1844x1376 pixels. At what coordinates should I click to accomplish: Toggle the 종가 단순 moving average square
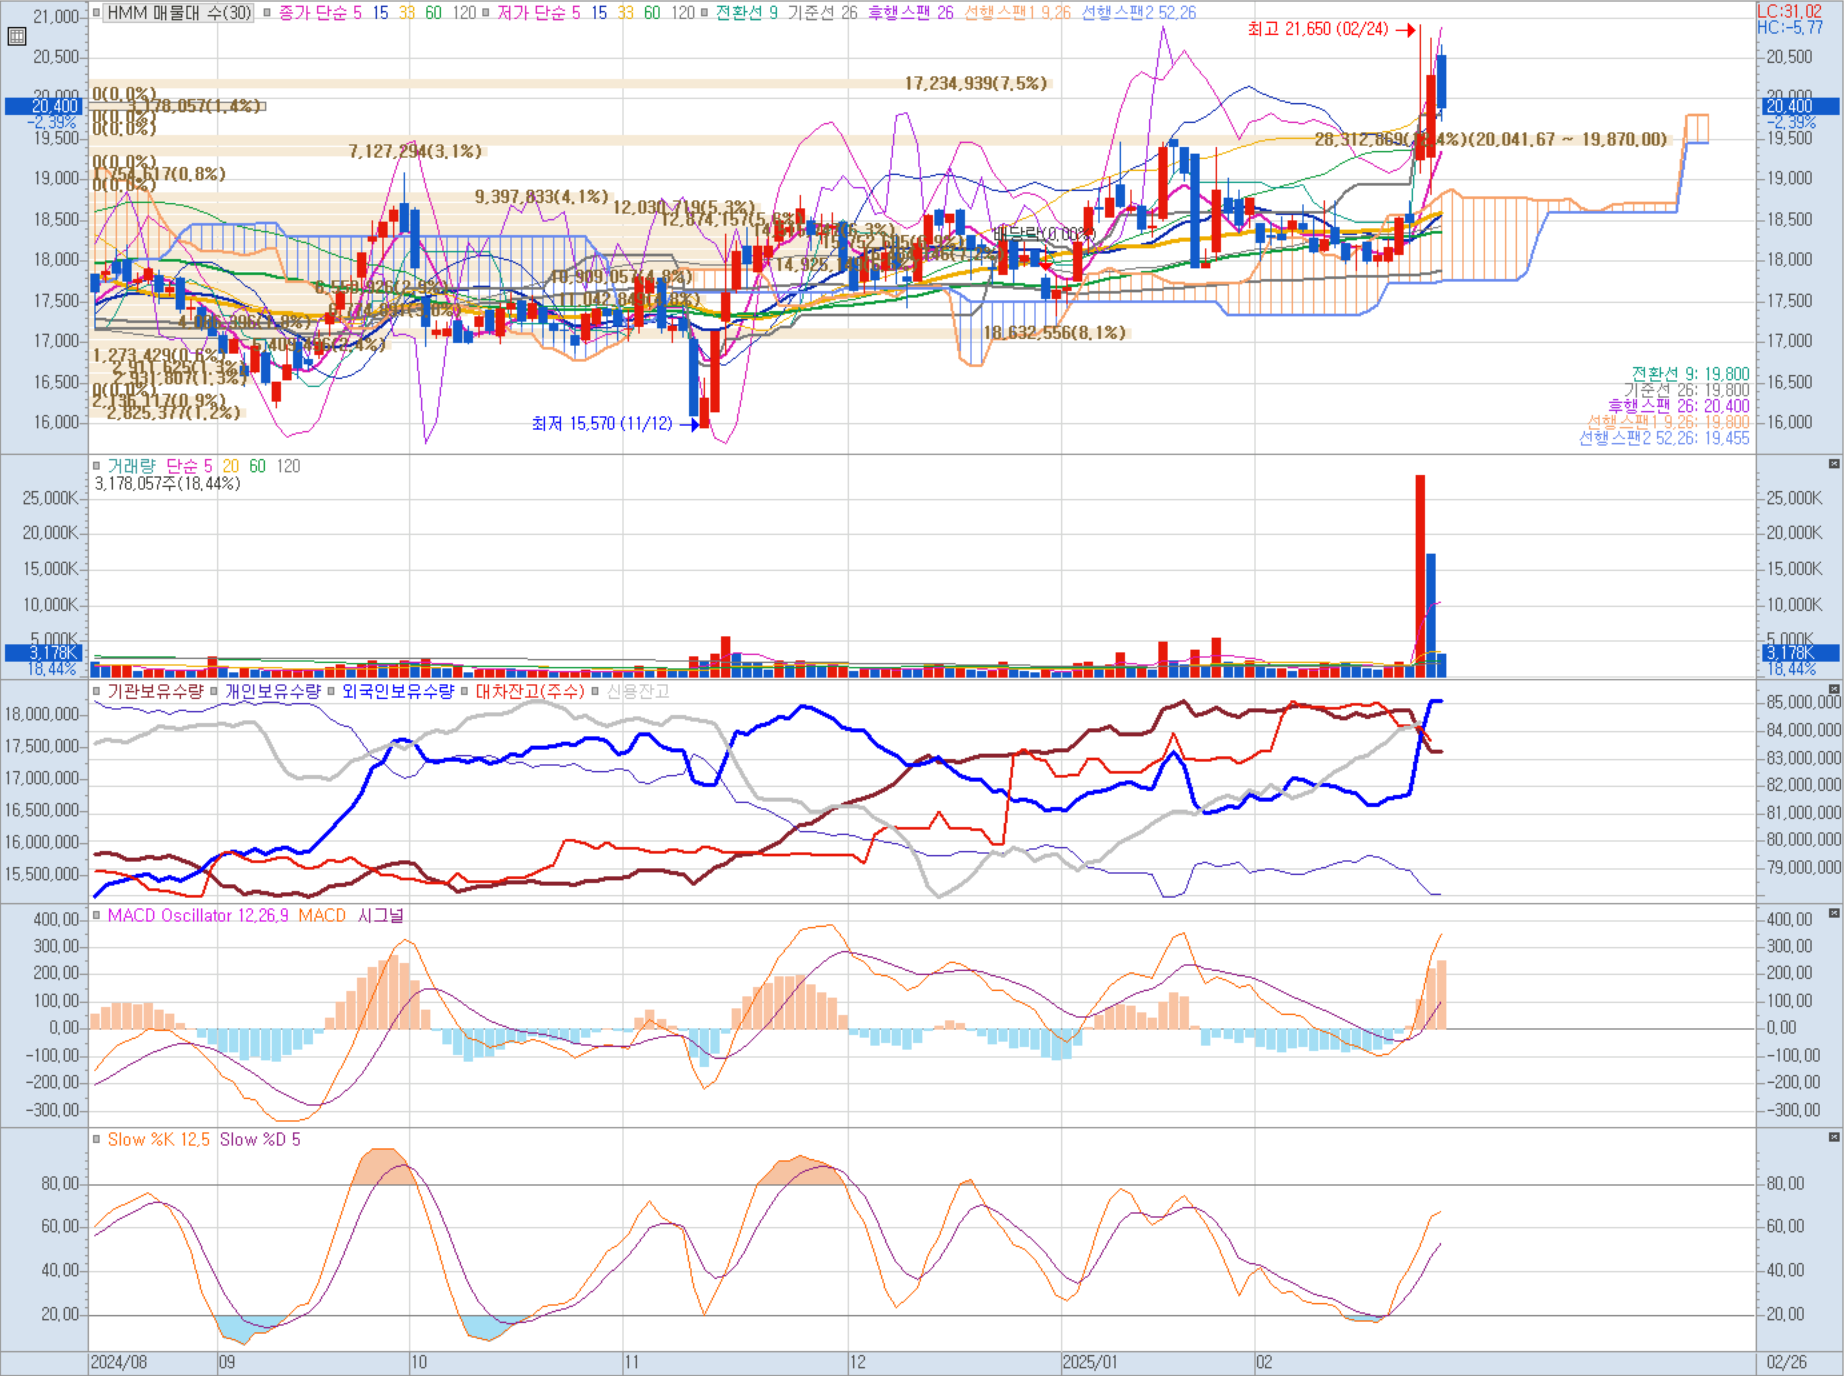point(267,13)
